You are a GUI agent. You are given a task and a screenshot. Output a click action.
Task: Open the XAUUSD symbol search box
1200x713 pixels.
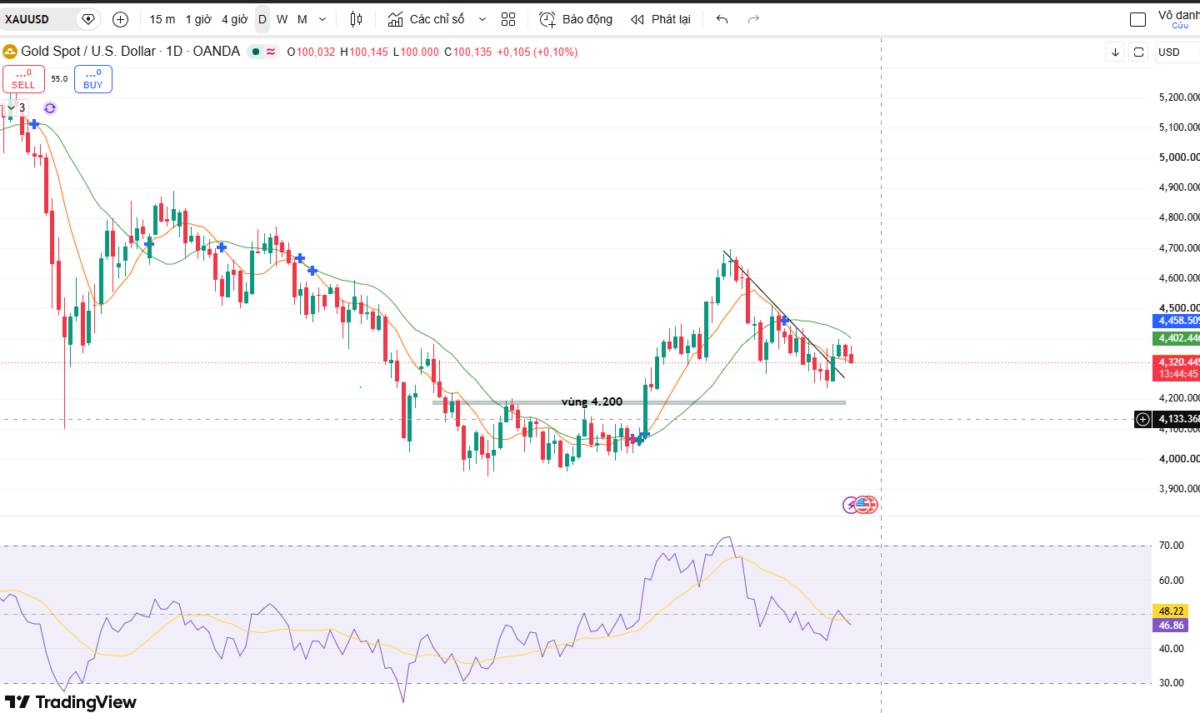[x=38, y=19]
